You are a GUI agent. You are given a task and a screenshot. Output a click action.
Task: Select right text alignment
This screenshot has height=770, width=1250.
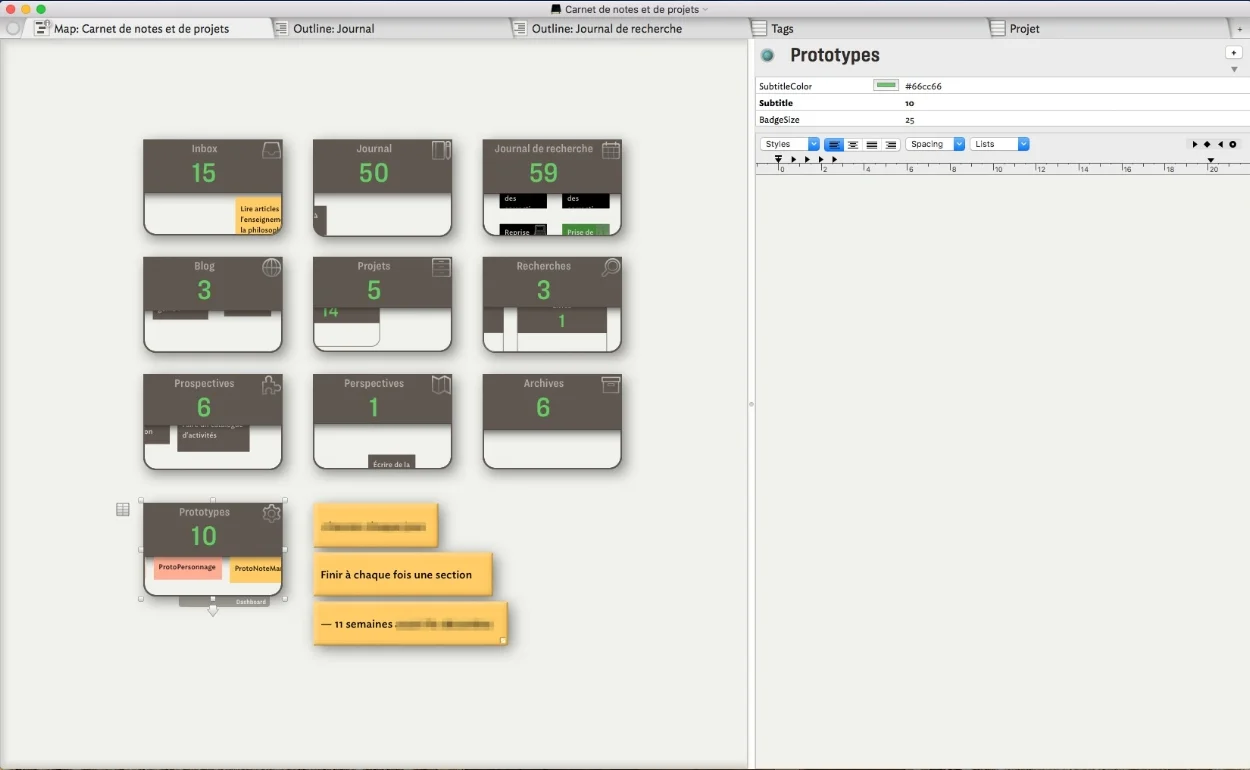[x=891, y=145]
